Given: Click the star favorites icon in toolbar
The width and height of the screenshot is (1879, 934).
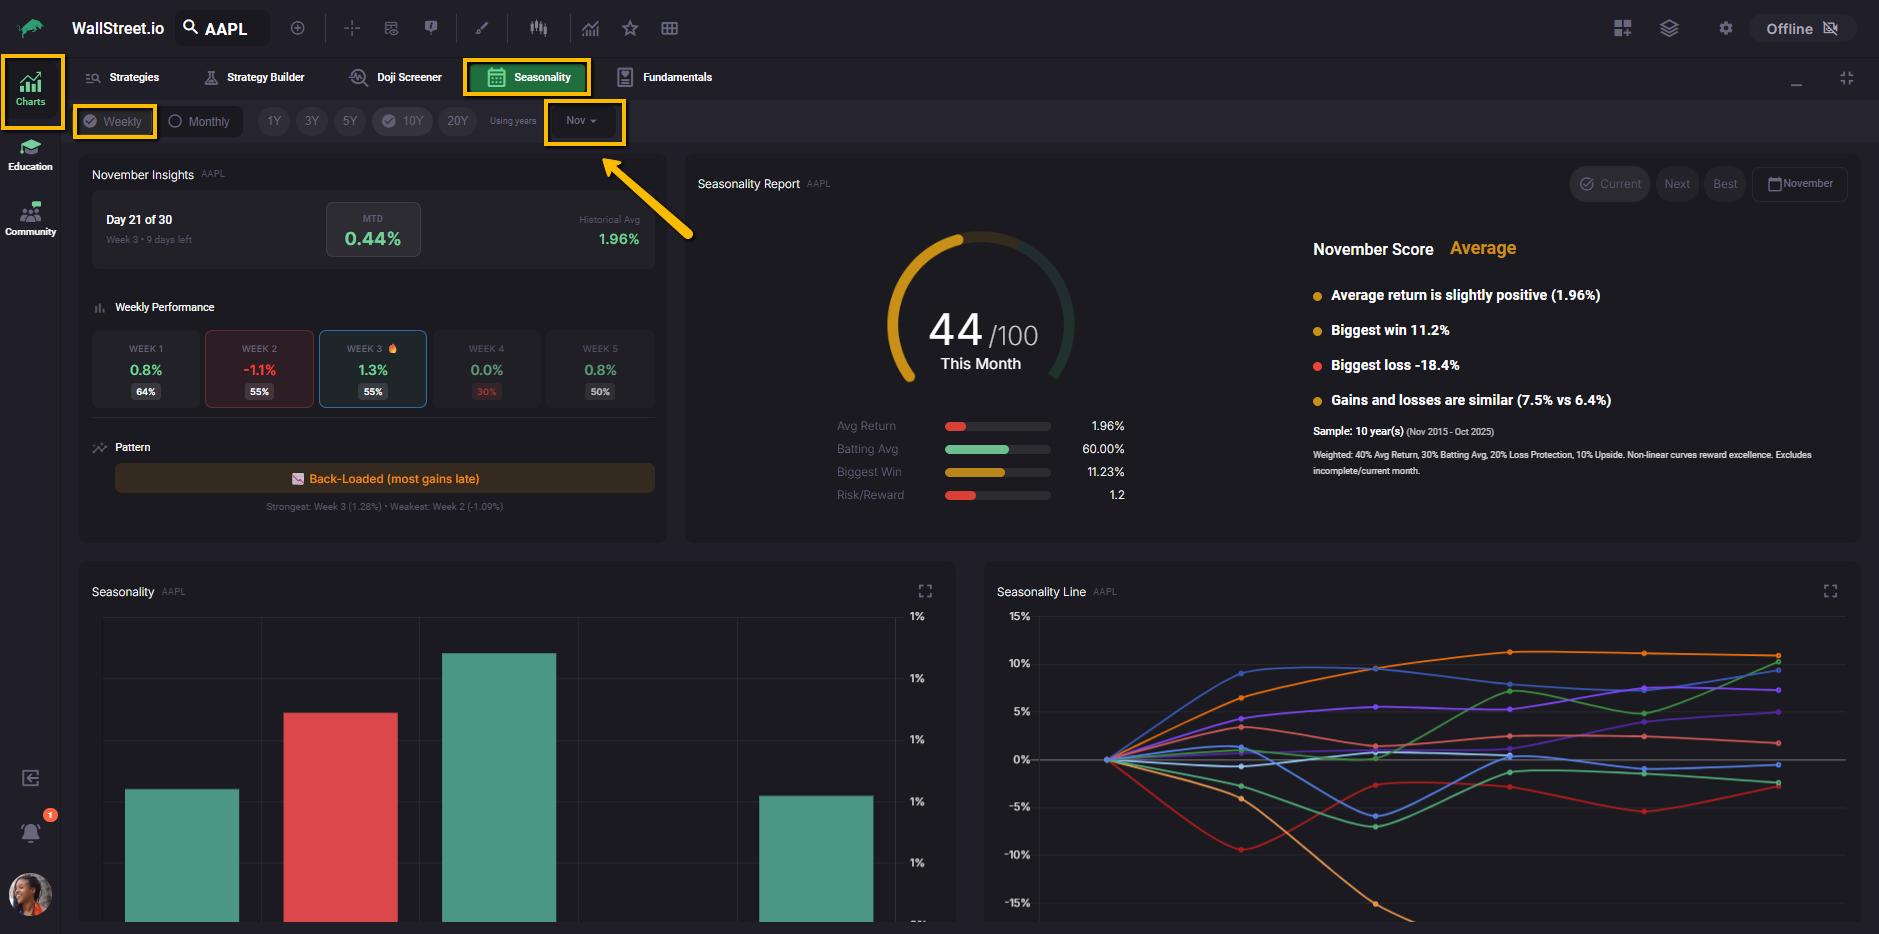Looking at the screenshot, I should click(630, 28).
